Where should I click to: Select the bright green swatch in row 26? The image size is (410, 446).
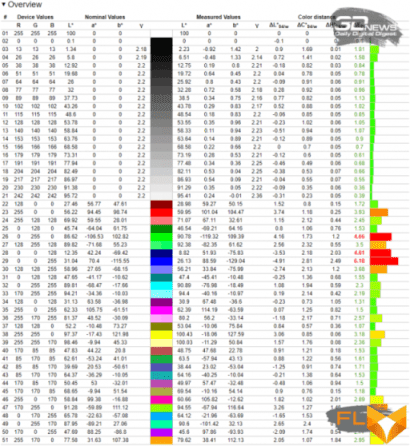pyautogui.click(x=161, y=237)
